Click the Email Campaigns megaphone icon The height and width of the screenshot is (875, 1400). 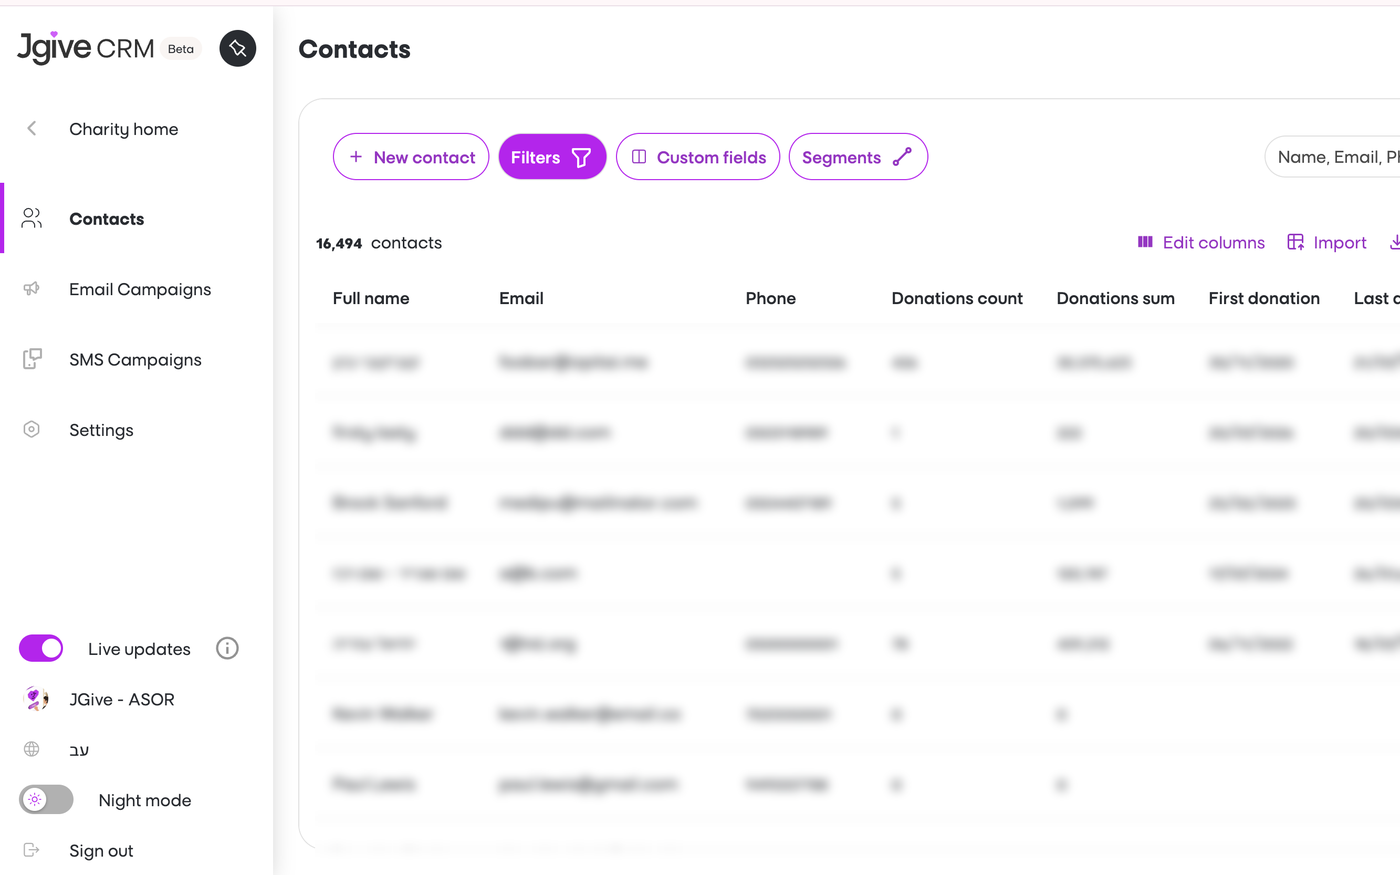(31, 289)
